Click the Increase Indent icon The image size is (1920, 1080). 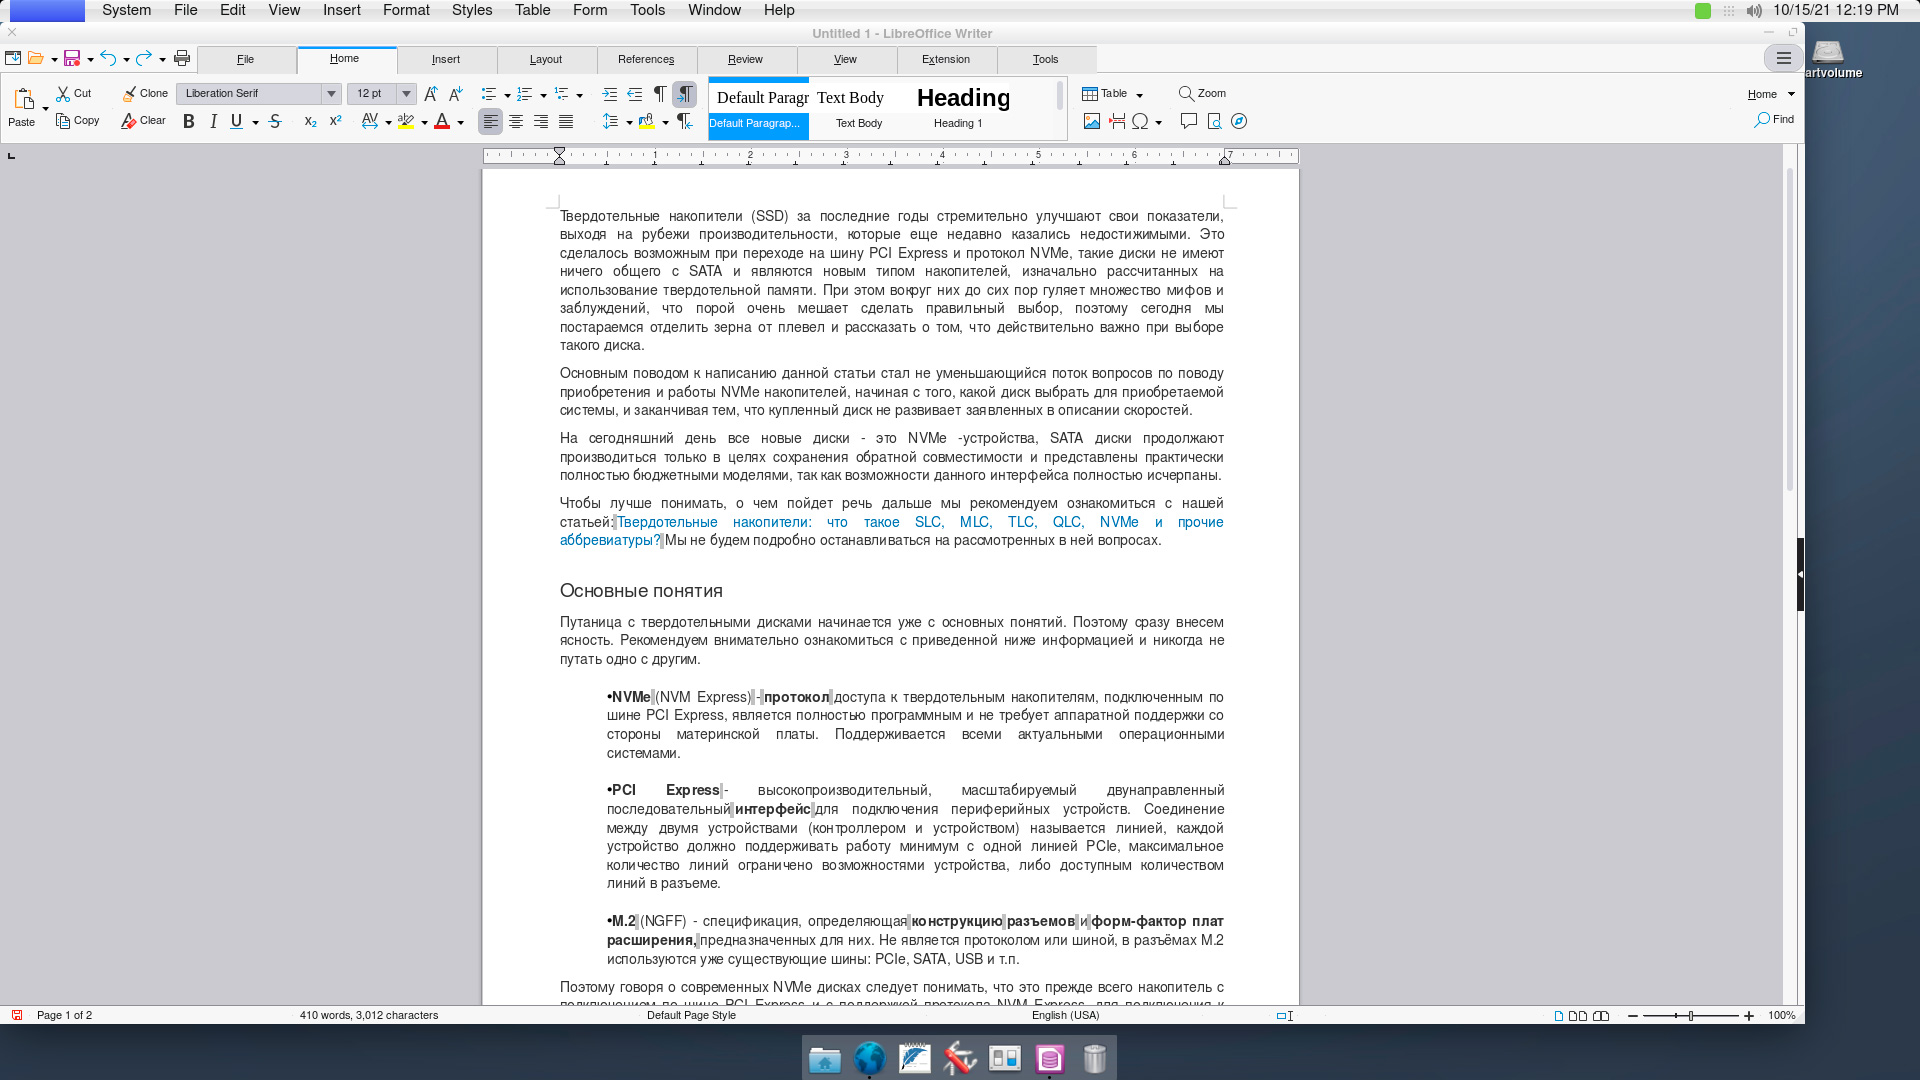[x=609, y=93]
